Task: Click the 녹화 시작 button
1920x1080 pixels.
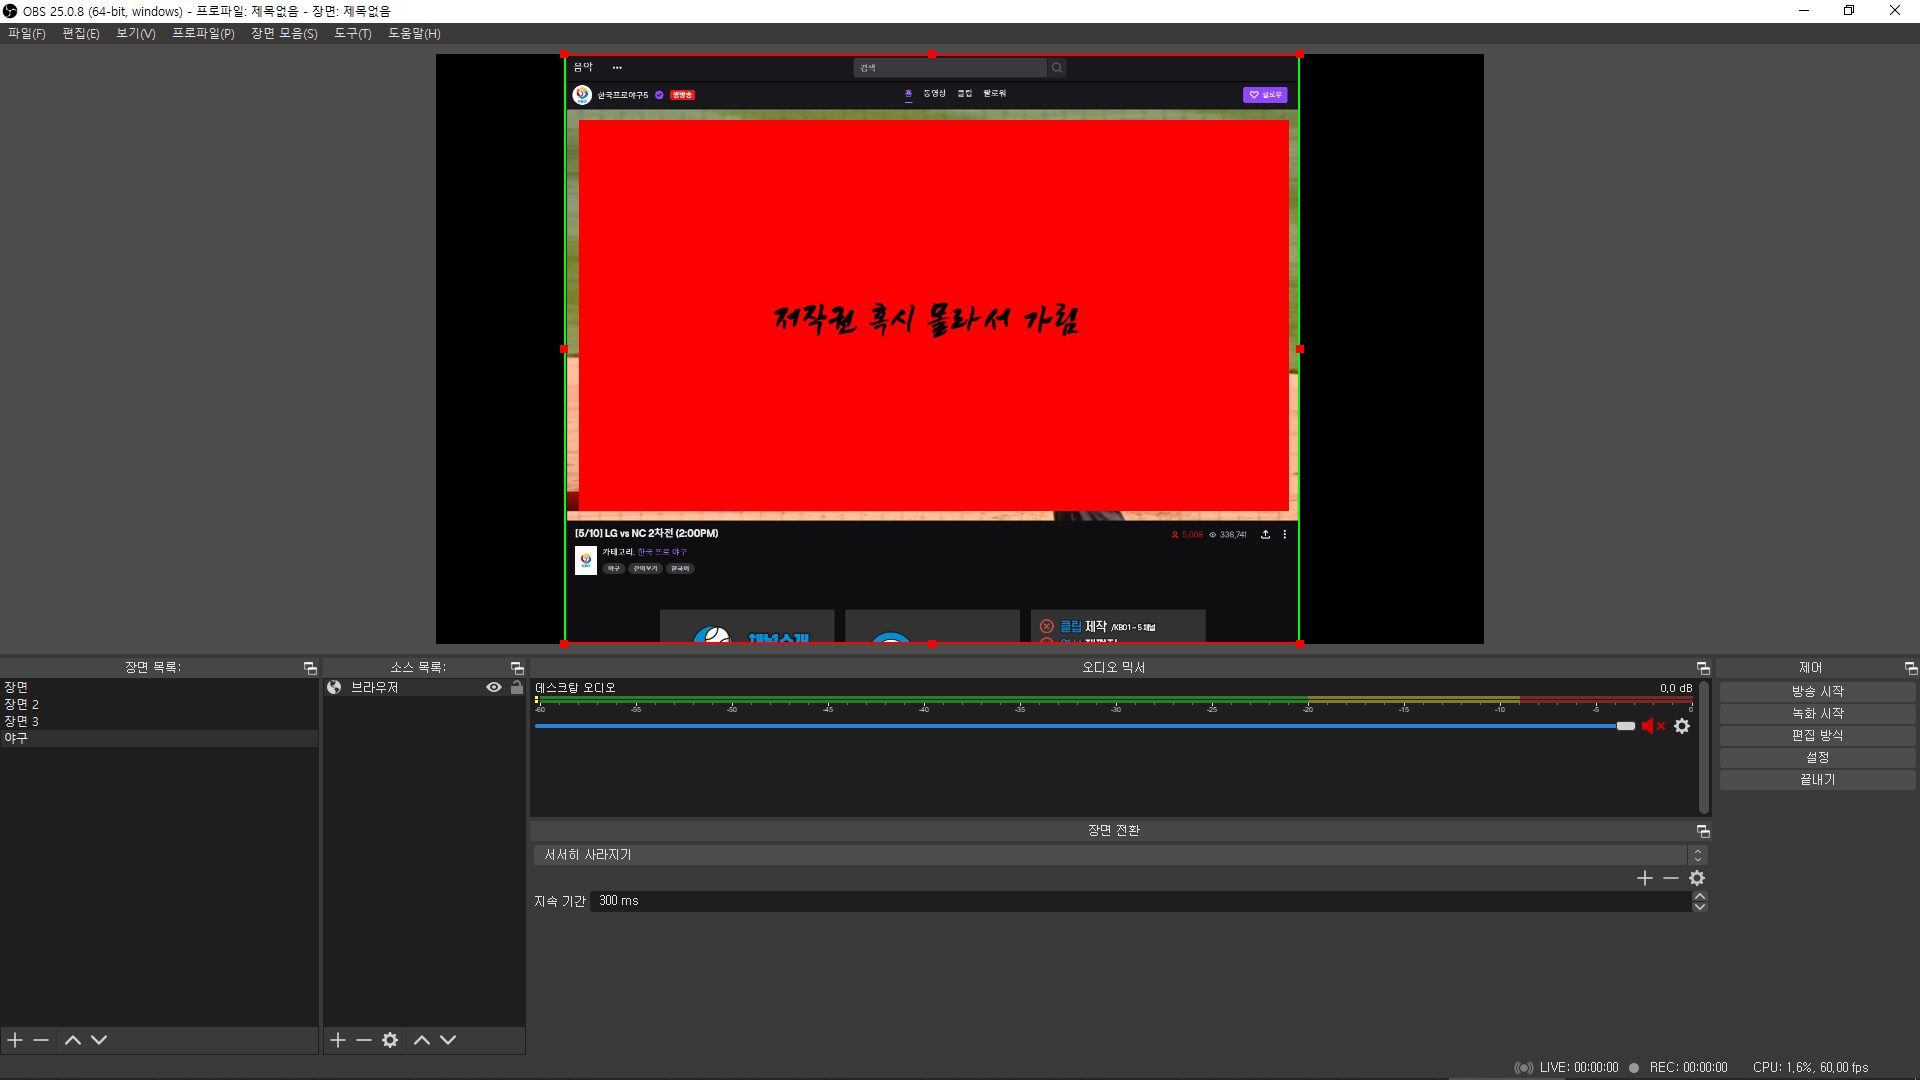Action: click(1817, 713)
